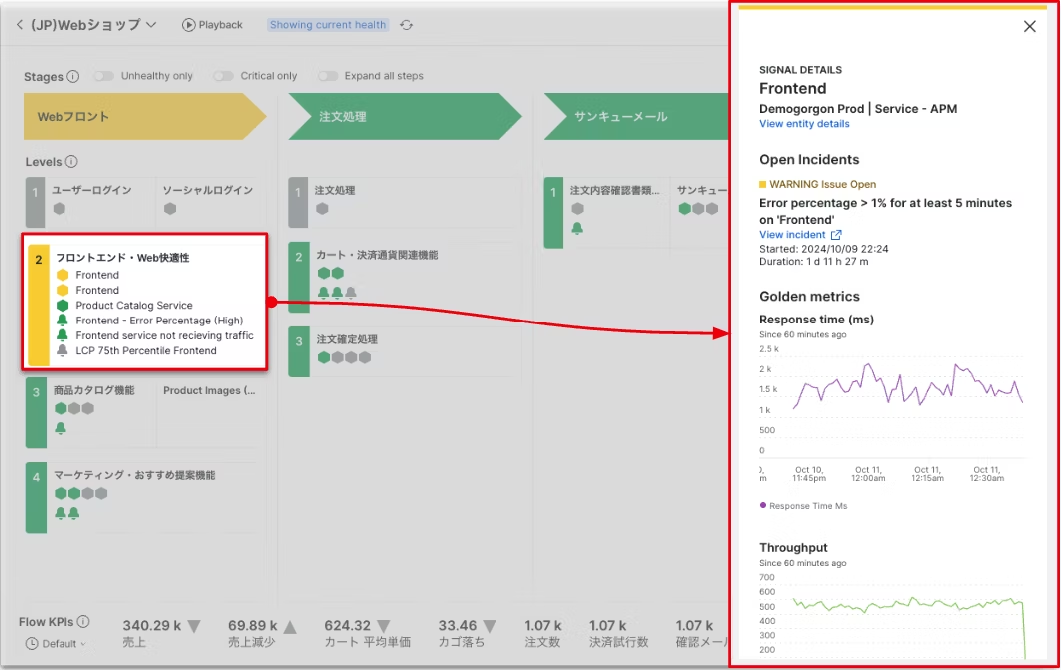The height and width of the screenshot is (670, 1061).
Task: Click the 33.46 カゴ落ち KPI
Action: click(468, 633)
